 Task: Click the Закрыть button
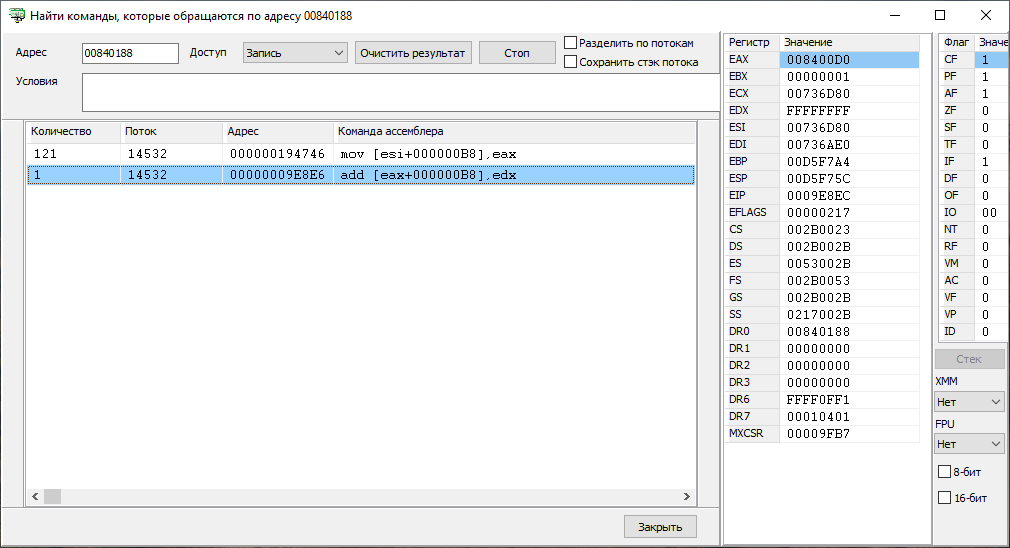(660, 527)
